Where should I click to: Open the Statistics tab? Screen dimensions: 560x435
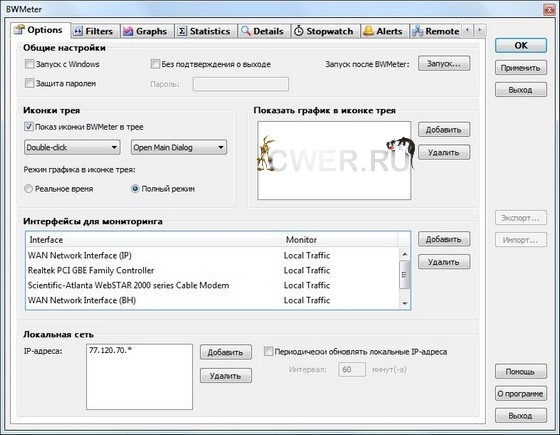206,31
